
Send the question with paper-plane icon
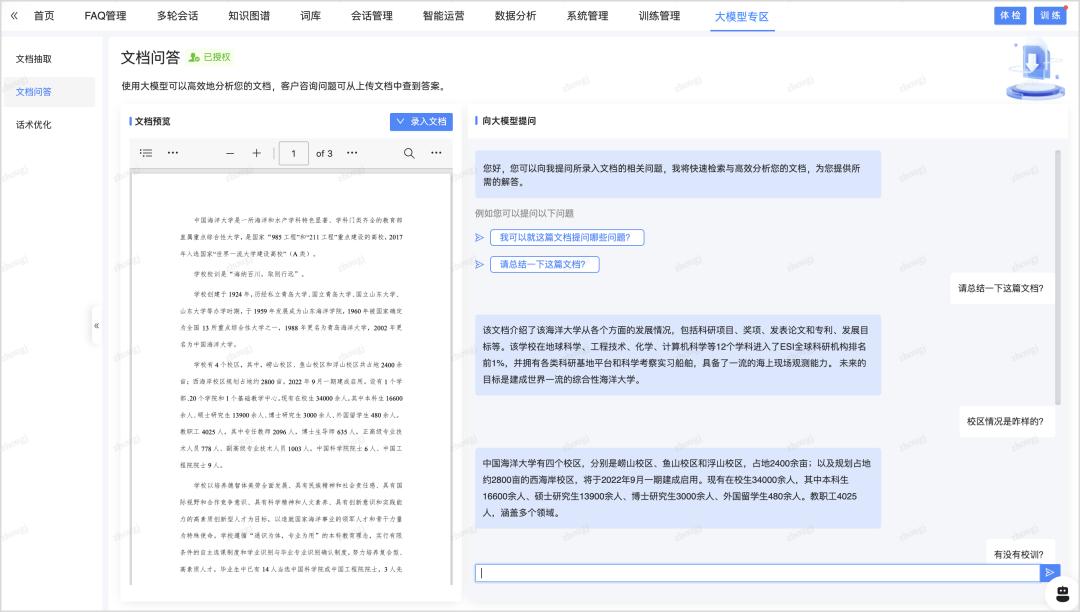(1049, 573)
